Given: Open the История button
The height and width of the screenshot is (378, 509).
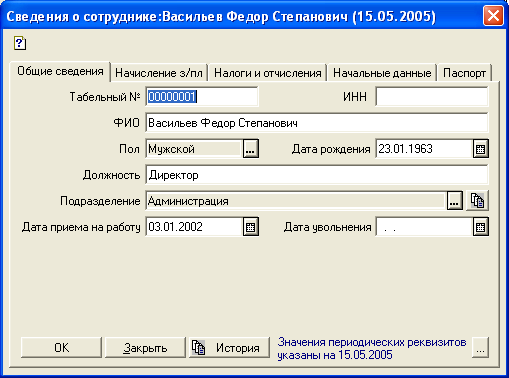Looking at the screenshot, I should (229, 348).
